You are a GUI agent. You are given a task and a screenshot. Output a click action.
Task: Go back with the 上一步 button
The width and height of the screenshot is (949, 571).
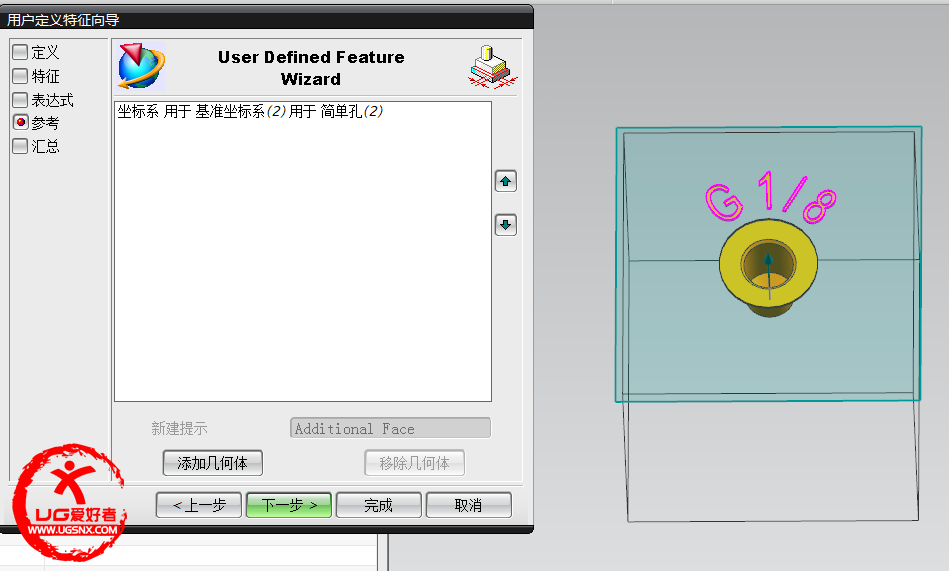(199, 505)
